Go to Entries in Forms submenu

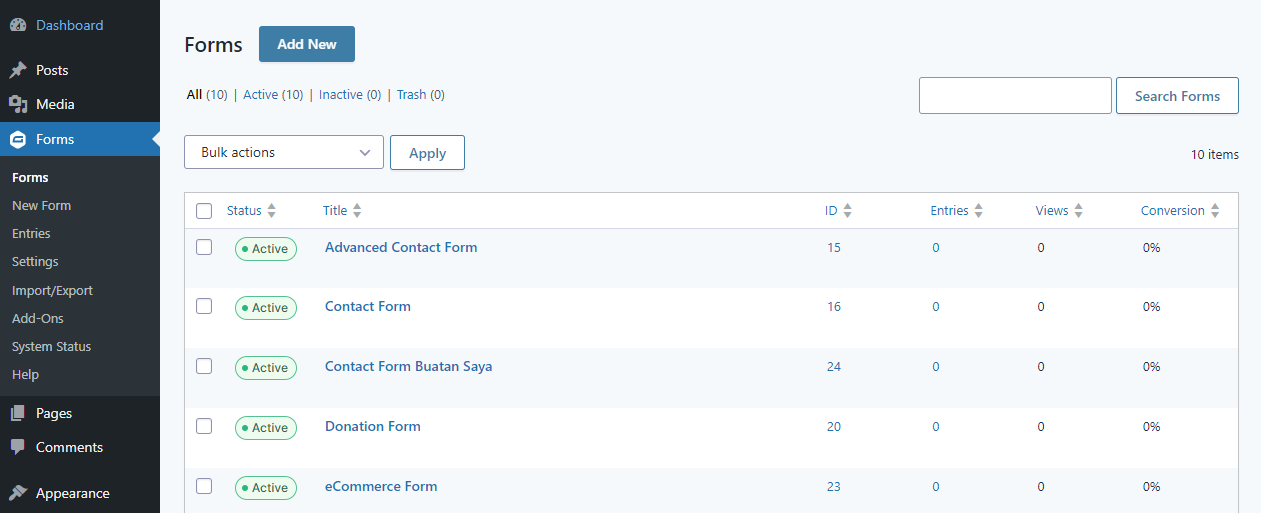[31, 233]
